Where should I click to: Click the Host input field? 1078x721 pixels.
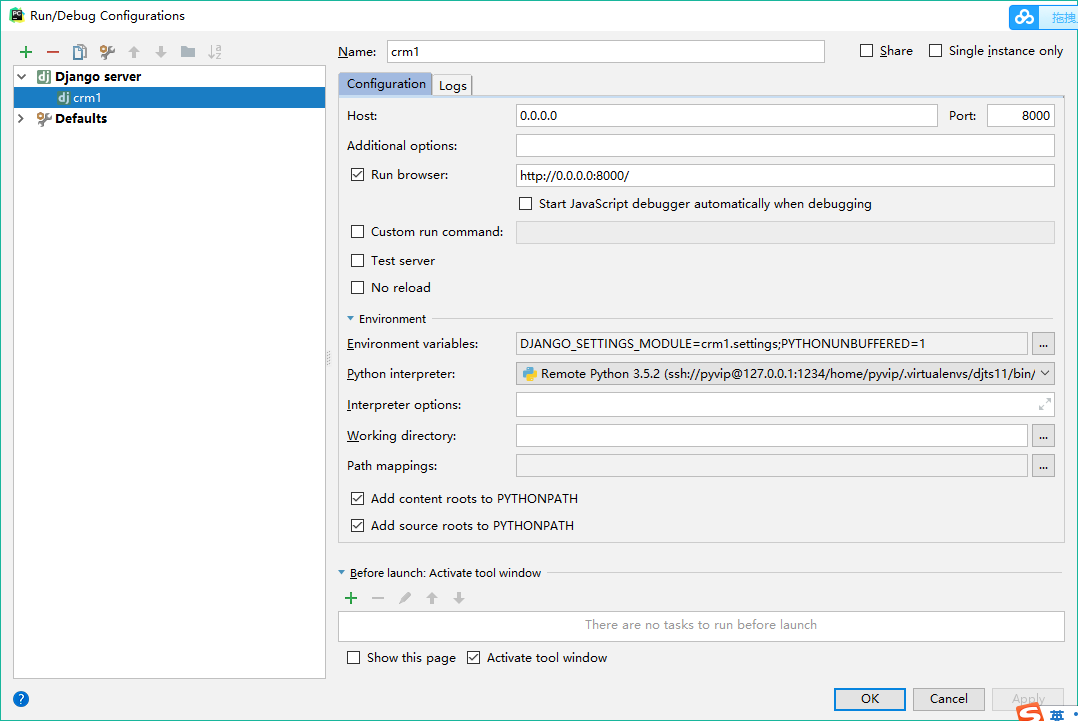pyautogui.click(x=727, y=115)
